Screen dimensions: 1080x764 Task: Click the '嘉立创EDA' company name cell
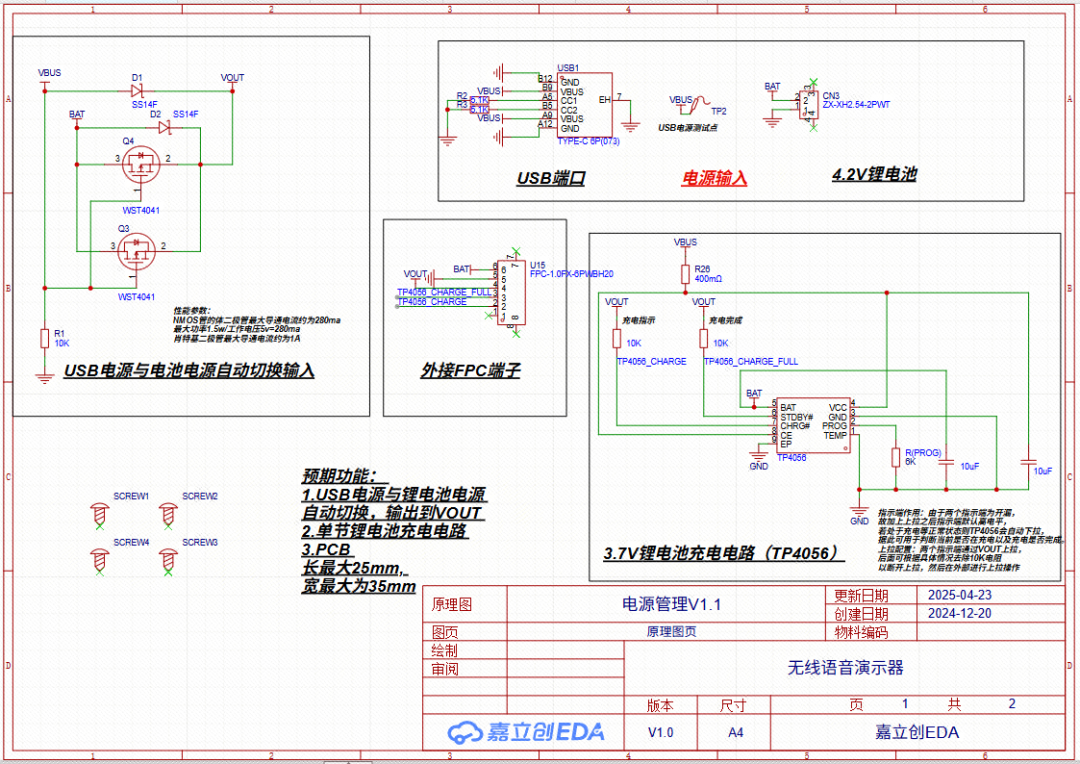(917, 732)
